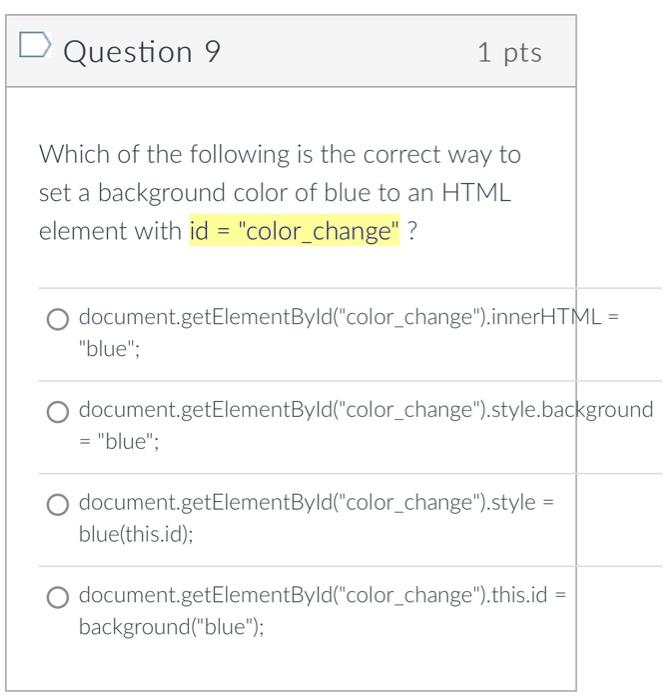Click the Question 9 heading
This screenshot has height=700, width=663.
pos(142,52)
